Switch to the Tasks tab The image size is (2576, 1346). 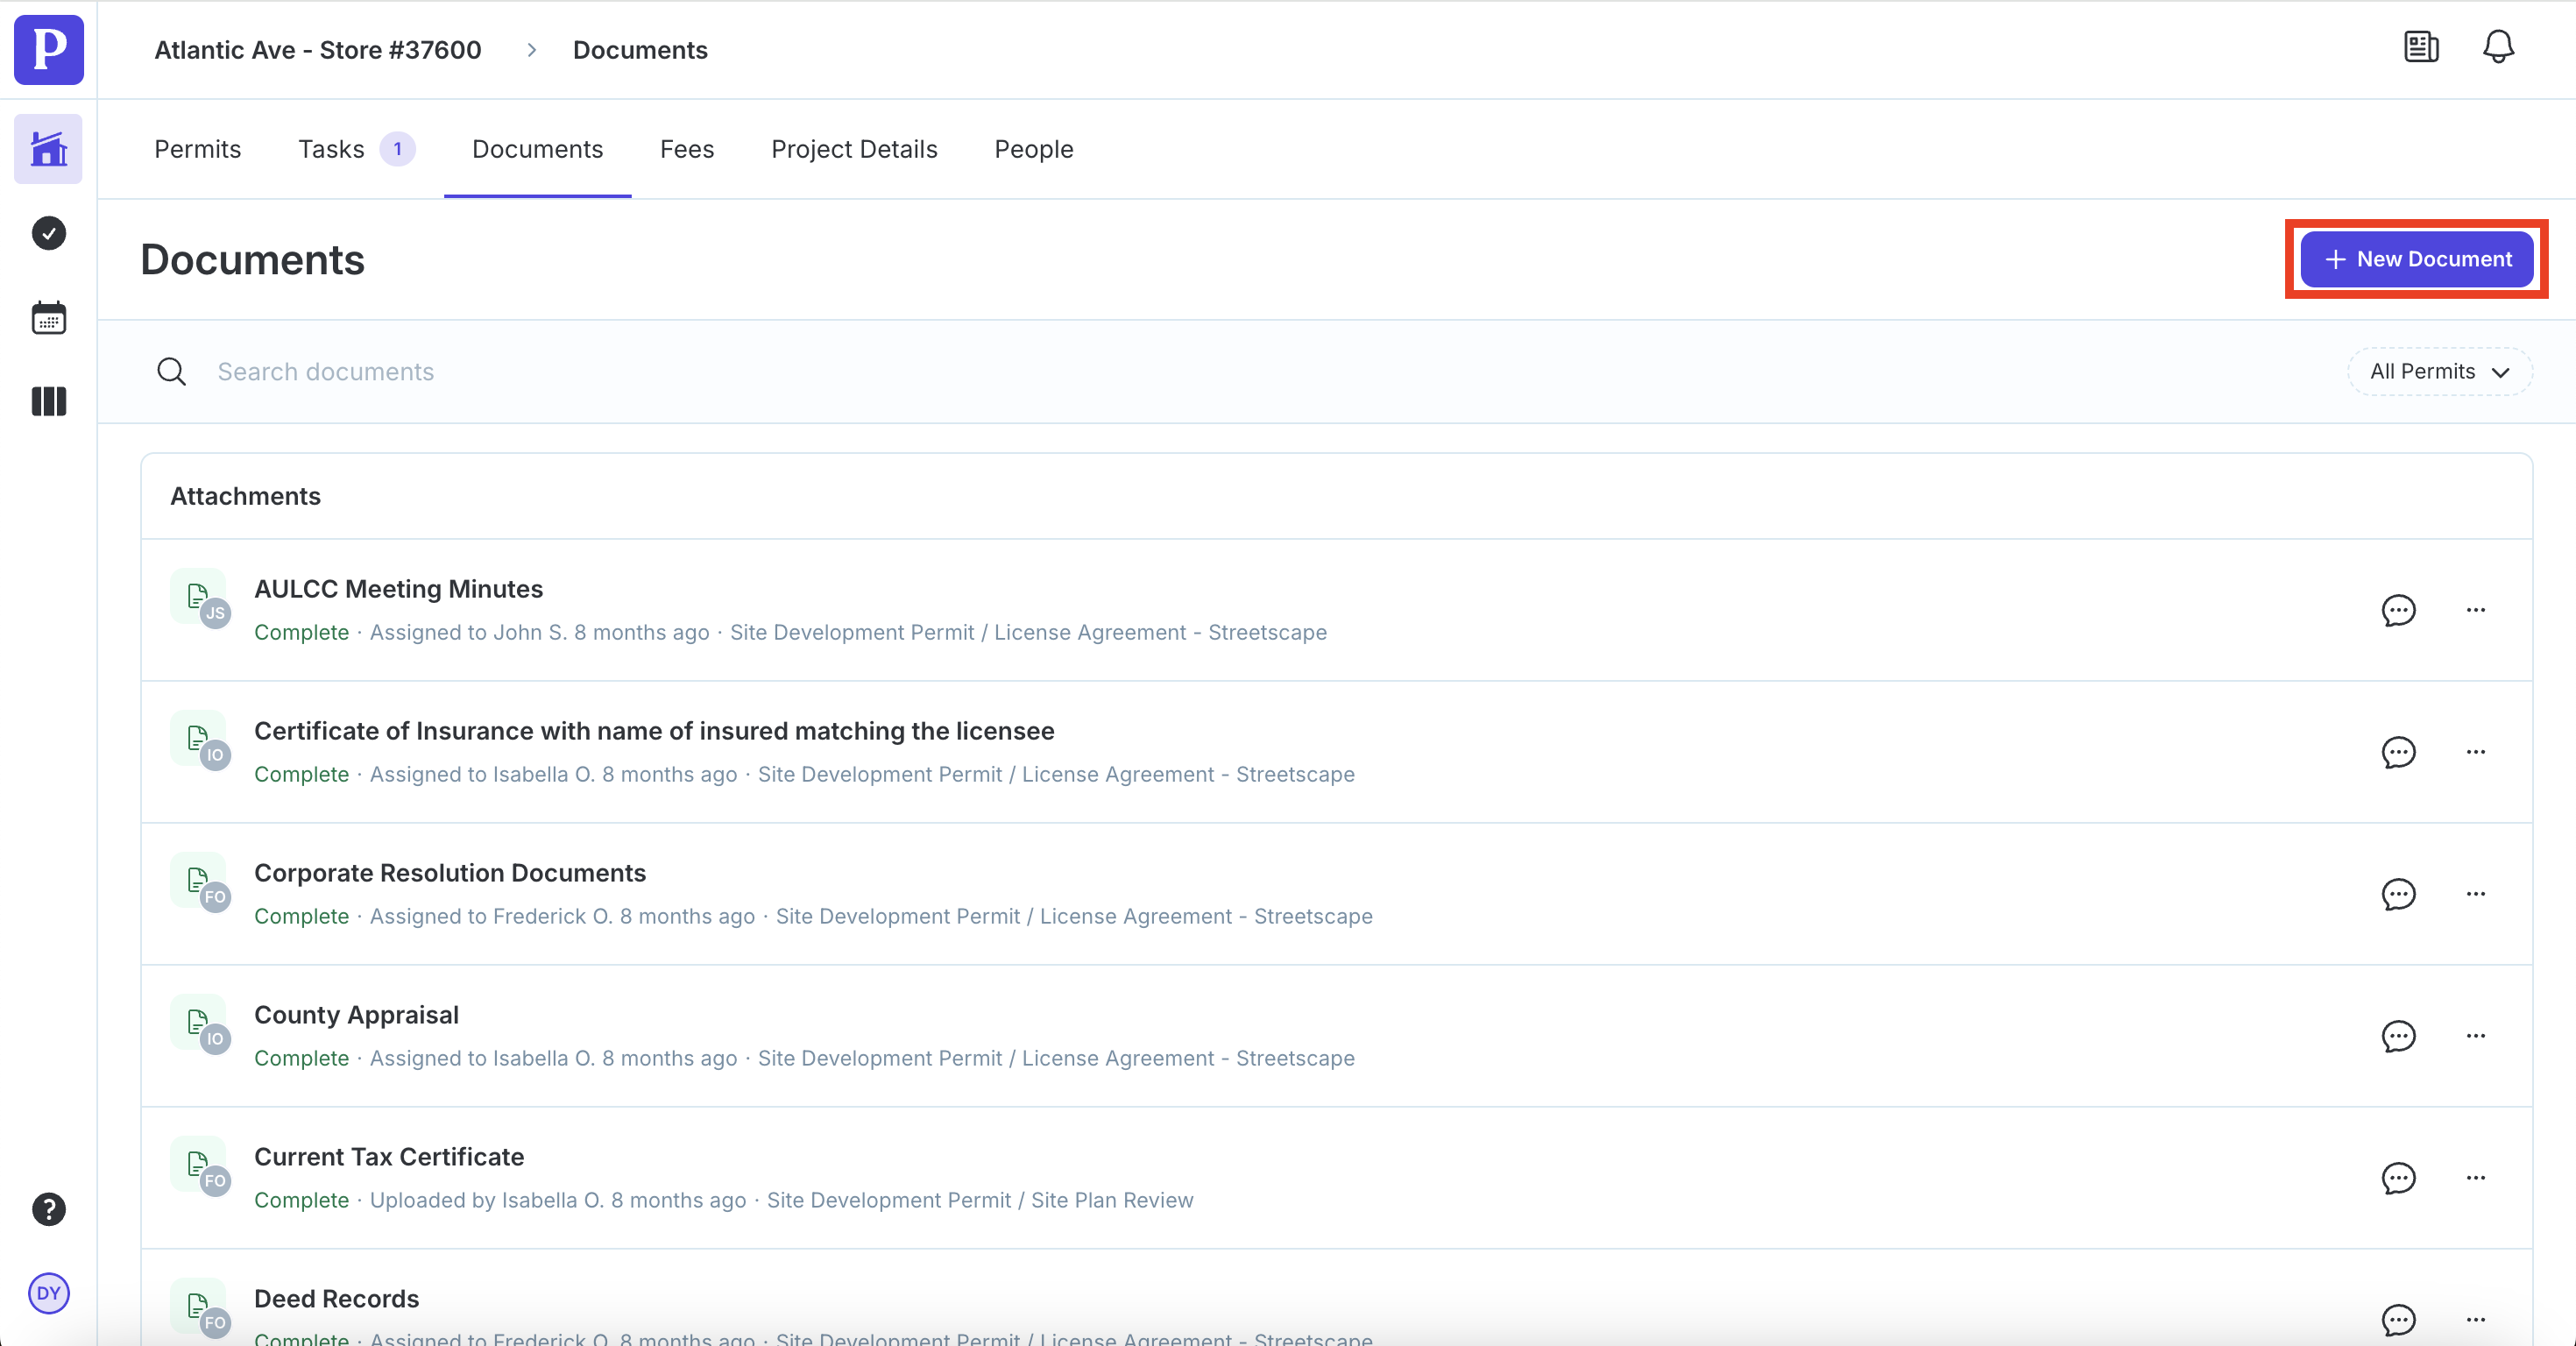click(331, 149)
